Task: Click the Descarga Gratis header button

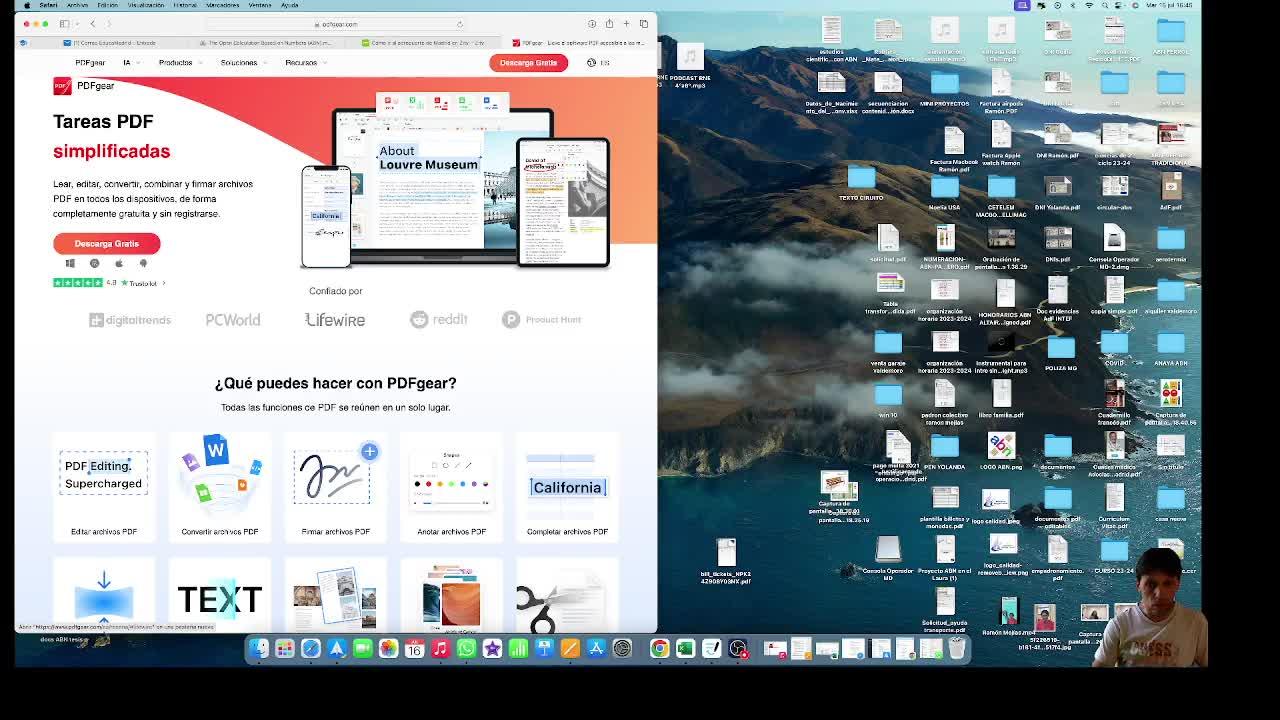Action: pyautogui.click(x=528, y=62)
